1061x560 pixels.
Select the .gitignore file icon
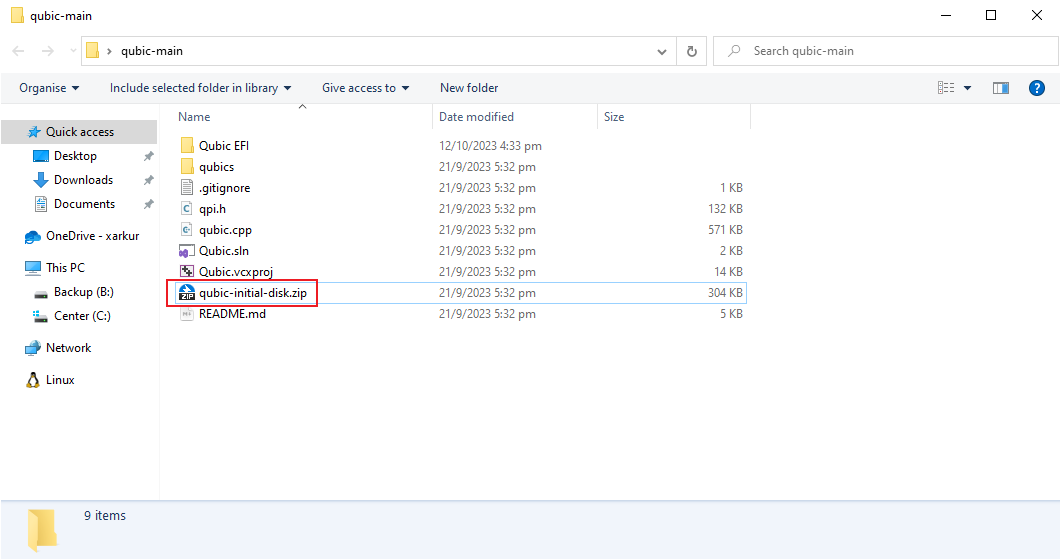187,187
